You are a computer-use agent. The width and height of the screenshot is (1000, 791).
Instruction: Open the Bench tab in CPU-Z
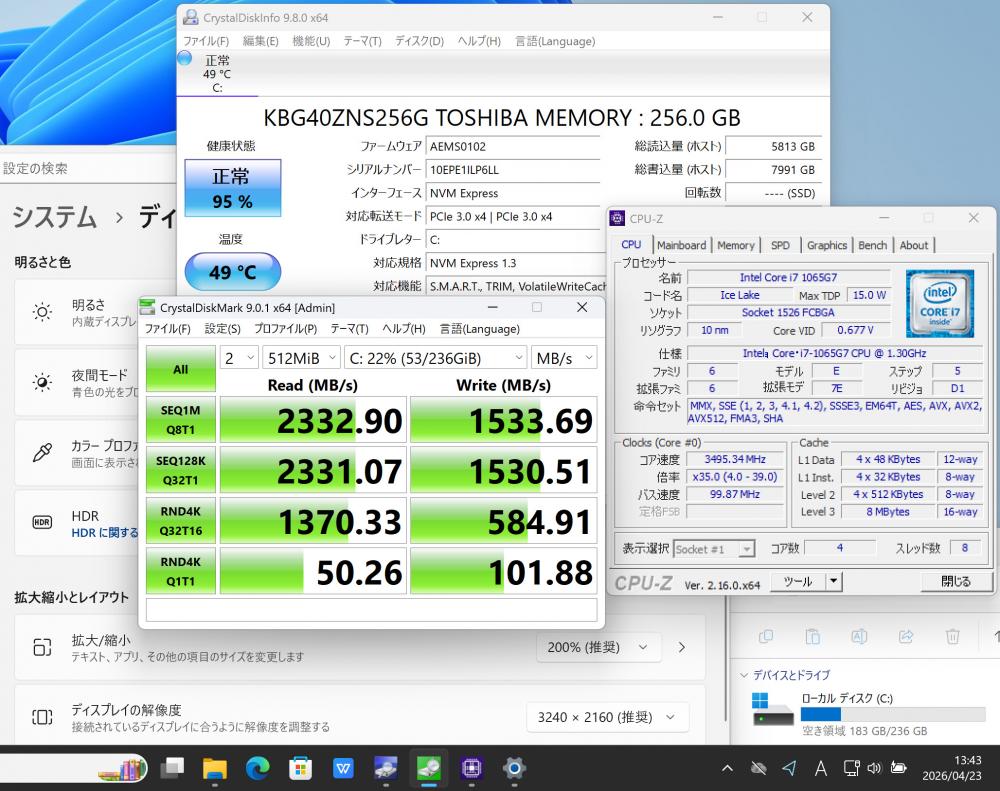point(872,245)
